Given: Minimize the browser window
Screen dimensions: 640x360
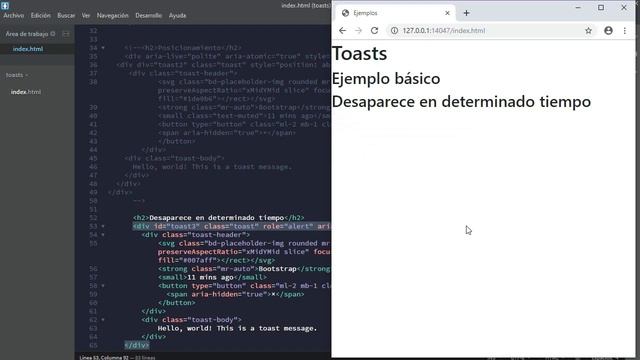Looking at the screenshot, I should click(578, 7).
